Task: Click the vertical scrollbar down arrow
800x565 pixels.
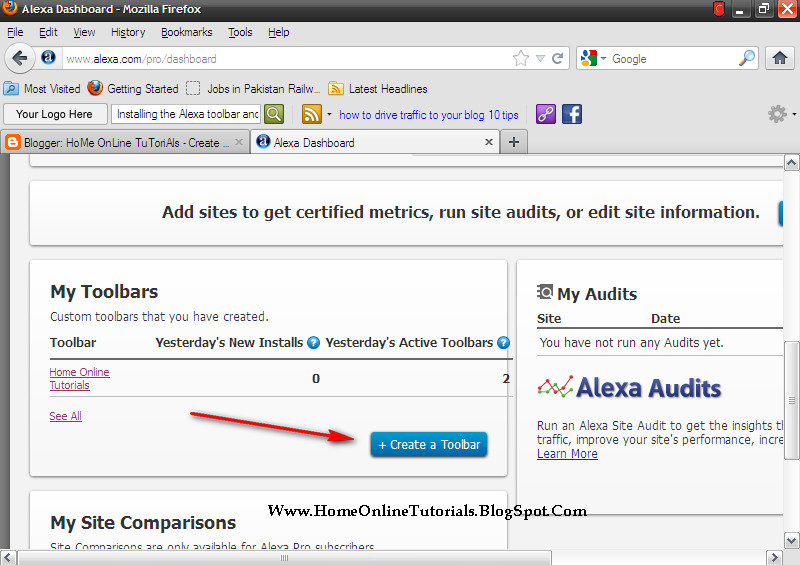Action: pyautogui.click(x=791, y=540)
